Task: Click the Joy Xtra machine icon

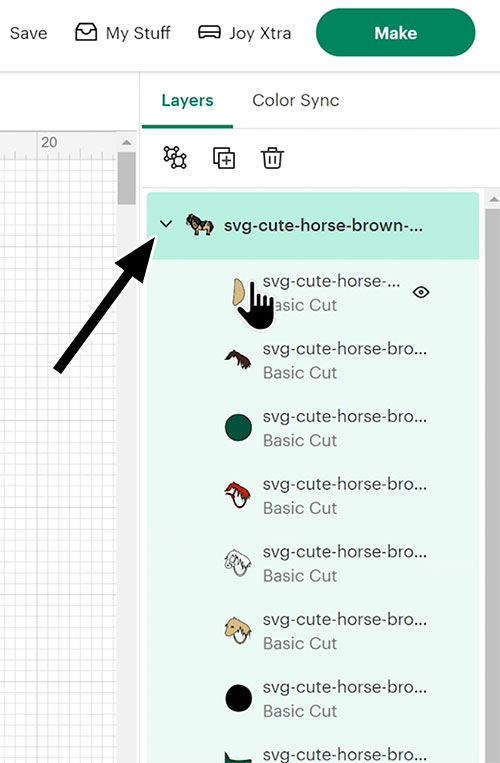Action: click(x=210, y=32)
